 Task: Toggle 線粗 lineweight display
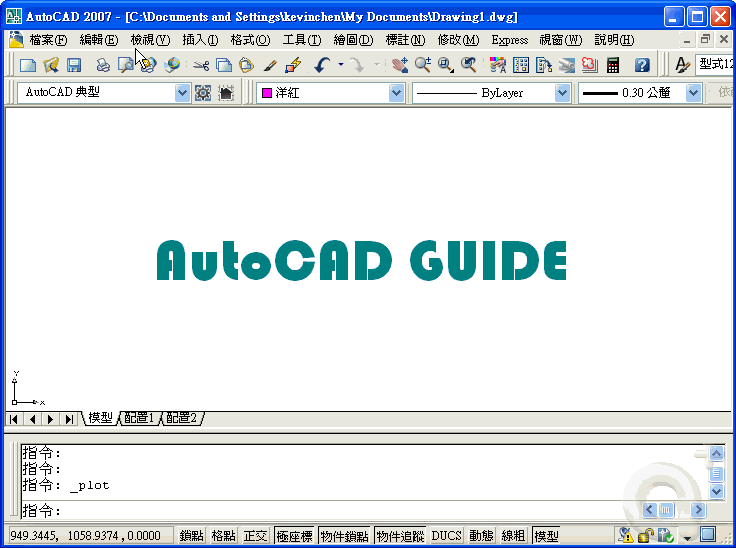tap(513, 535)
